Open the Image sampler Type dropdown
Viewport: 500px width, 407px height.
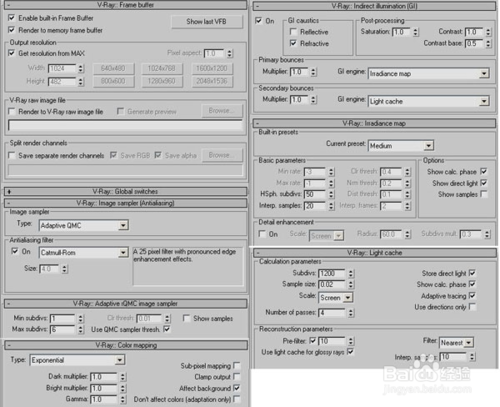[84, 225]
